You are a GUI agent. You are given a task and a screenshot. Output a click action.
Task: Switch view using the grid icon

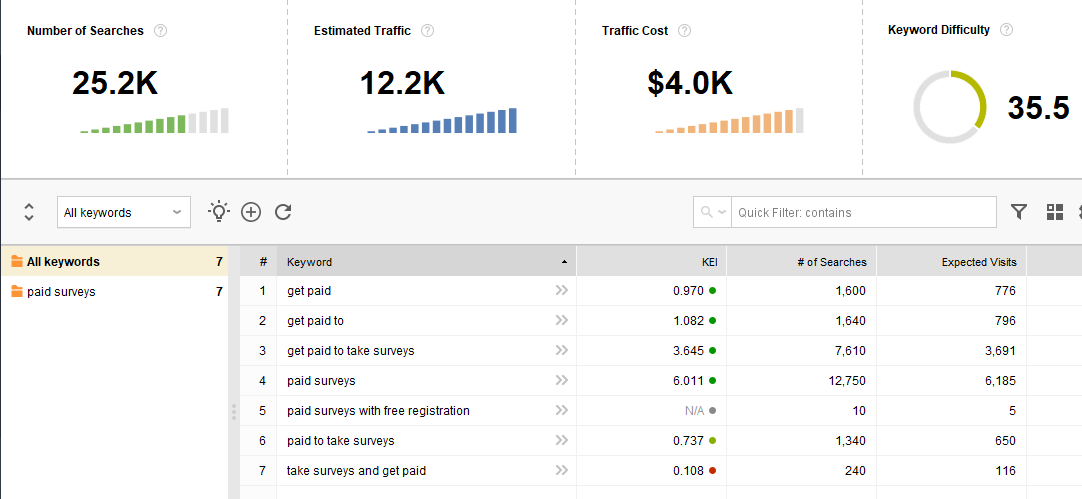[x=1054, y=212]
